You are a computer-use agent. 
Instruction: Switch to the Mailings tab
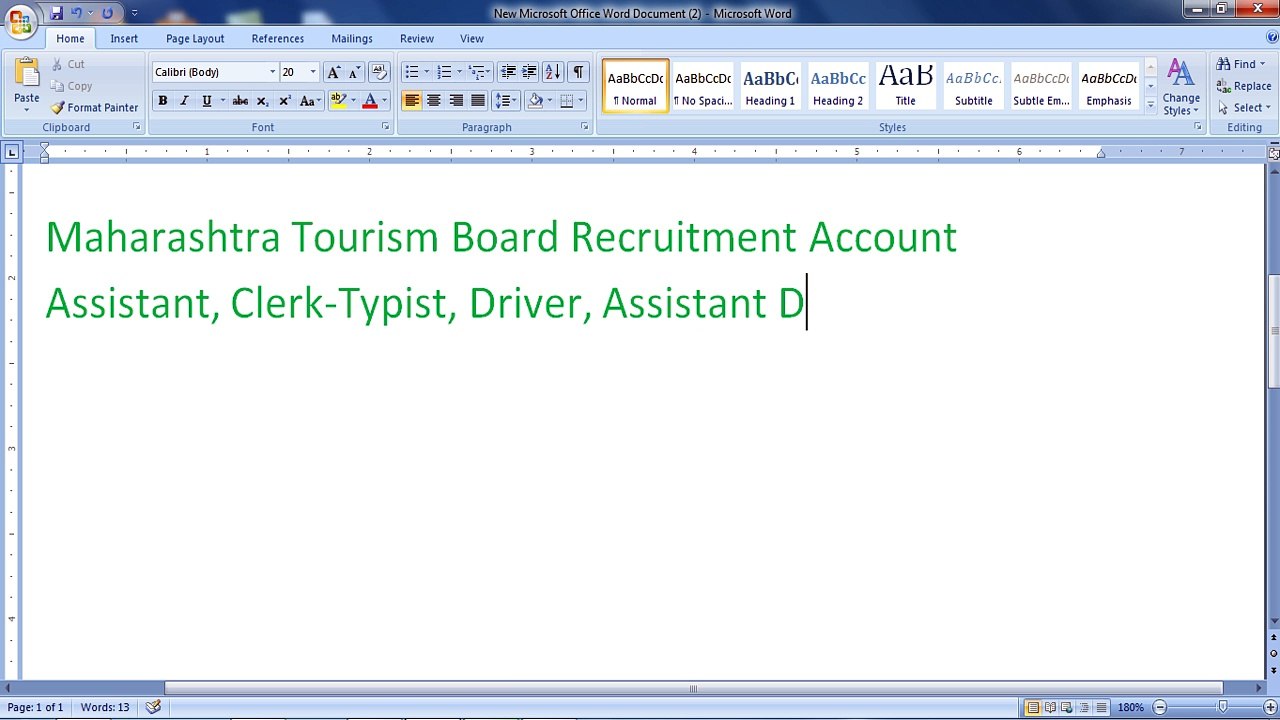click(352, 39)
